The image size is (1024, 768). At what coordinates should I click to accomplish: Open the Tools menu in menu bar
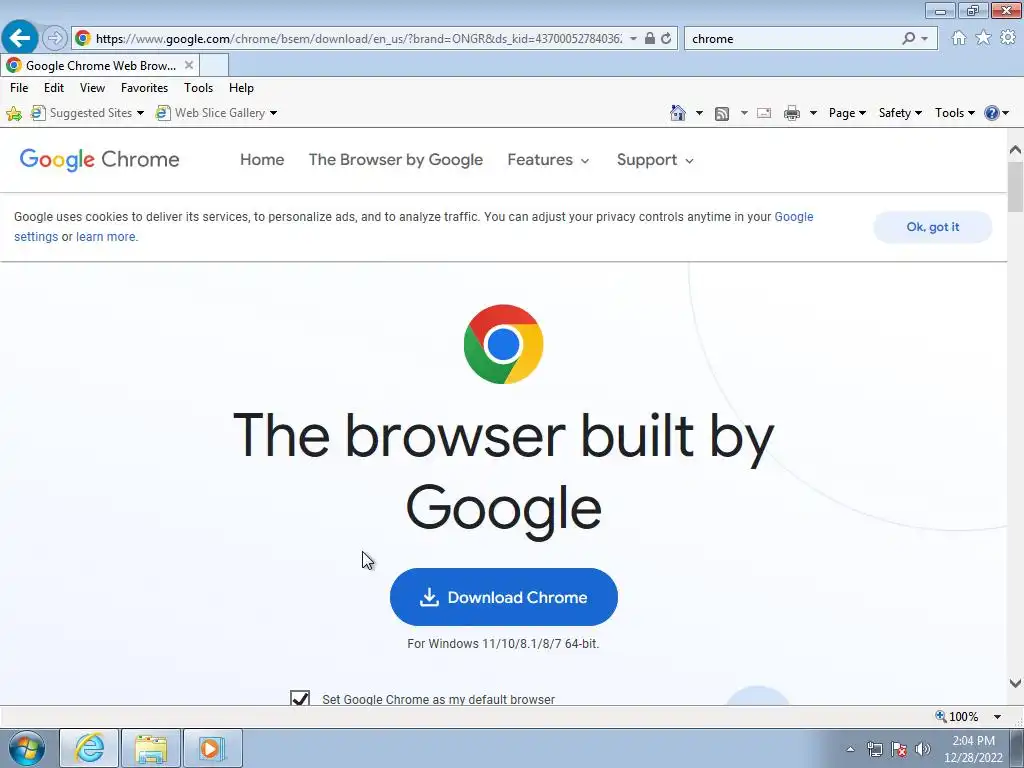199,88
